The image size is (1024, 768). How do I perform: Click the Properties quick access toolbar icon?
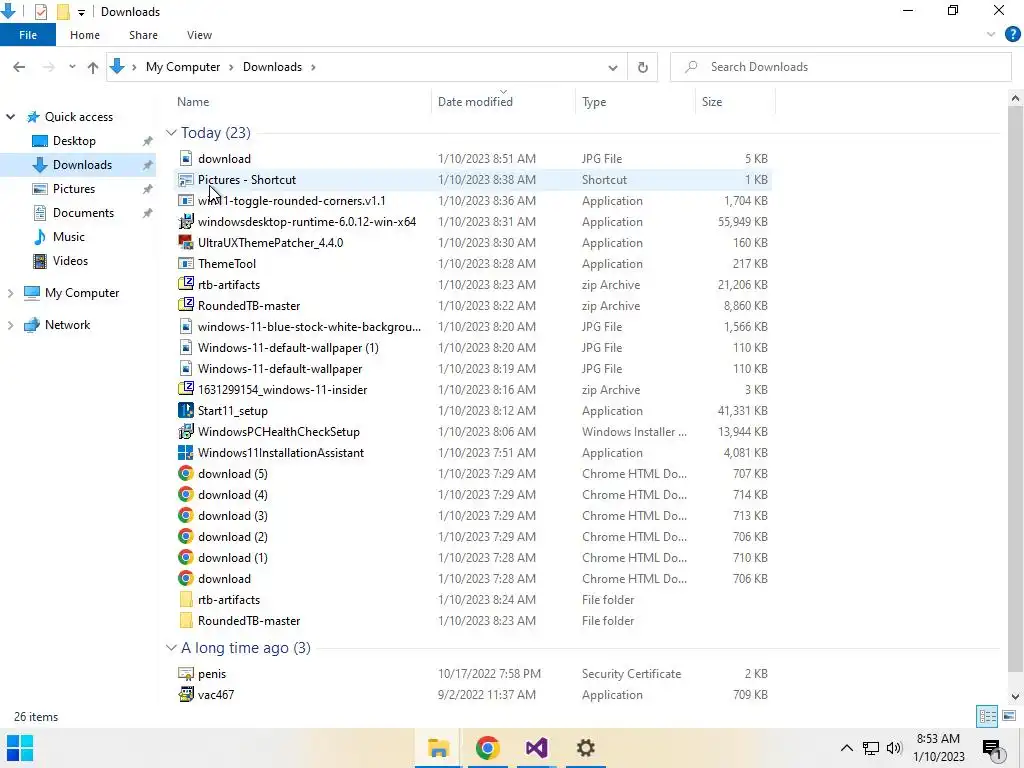coord(40,12)
